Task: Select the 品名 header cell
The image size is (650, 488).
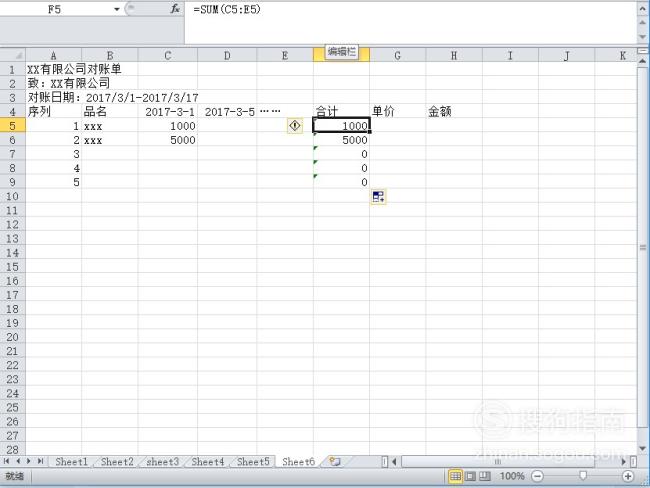Action: (110, 112)
